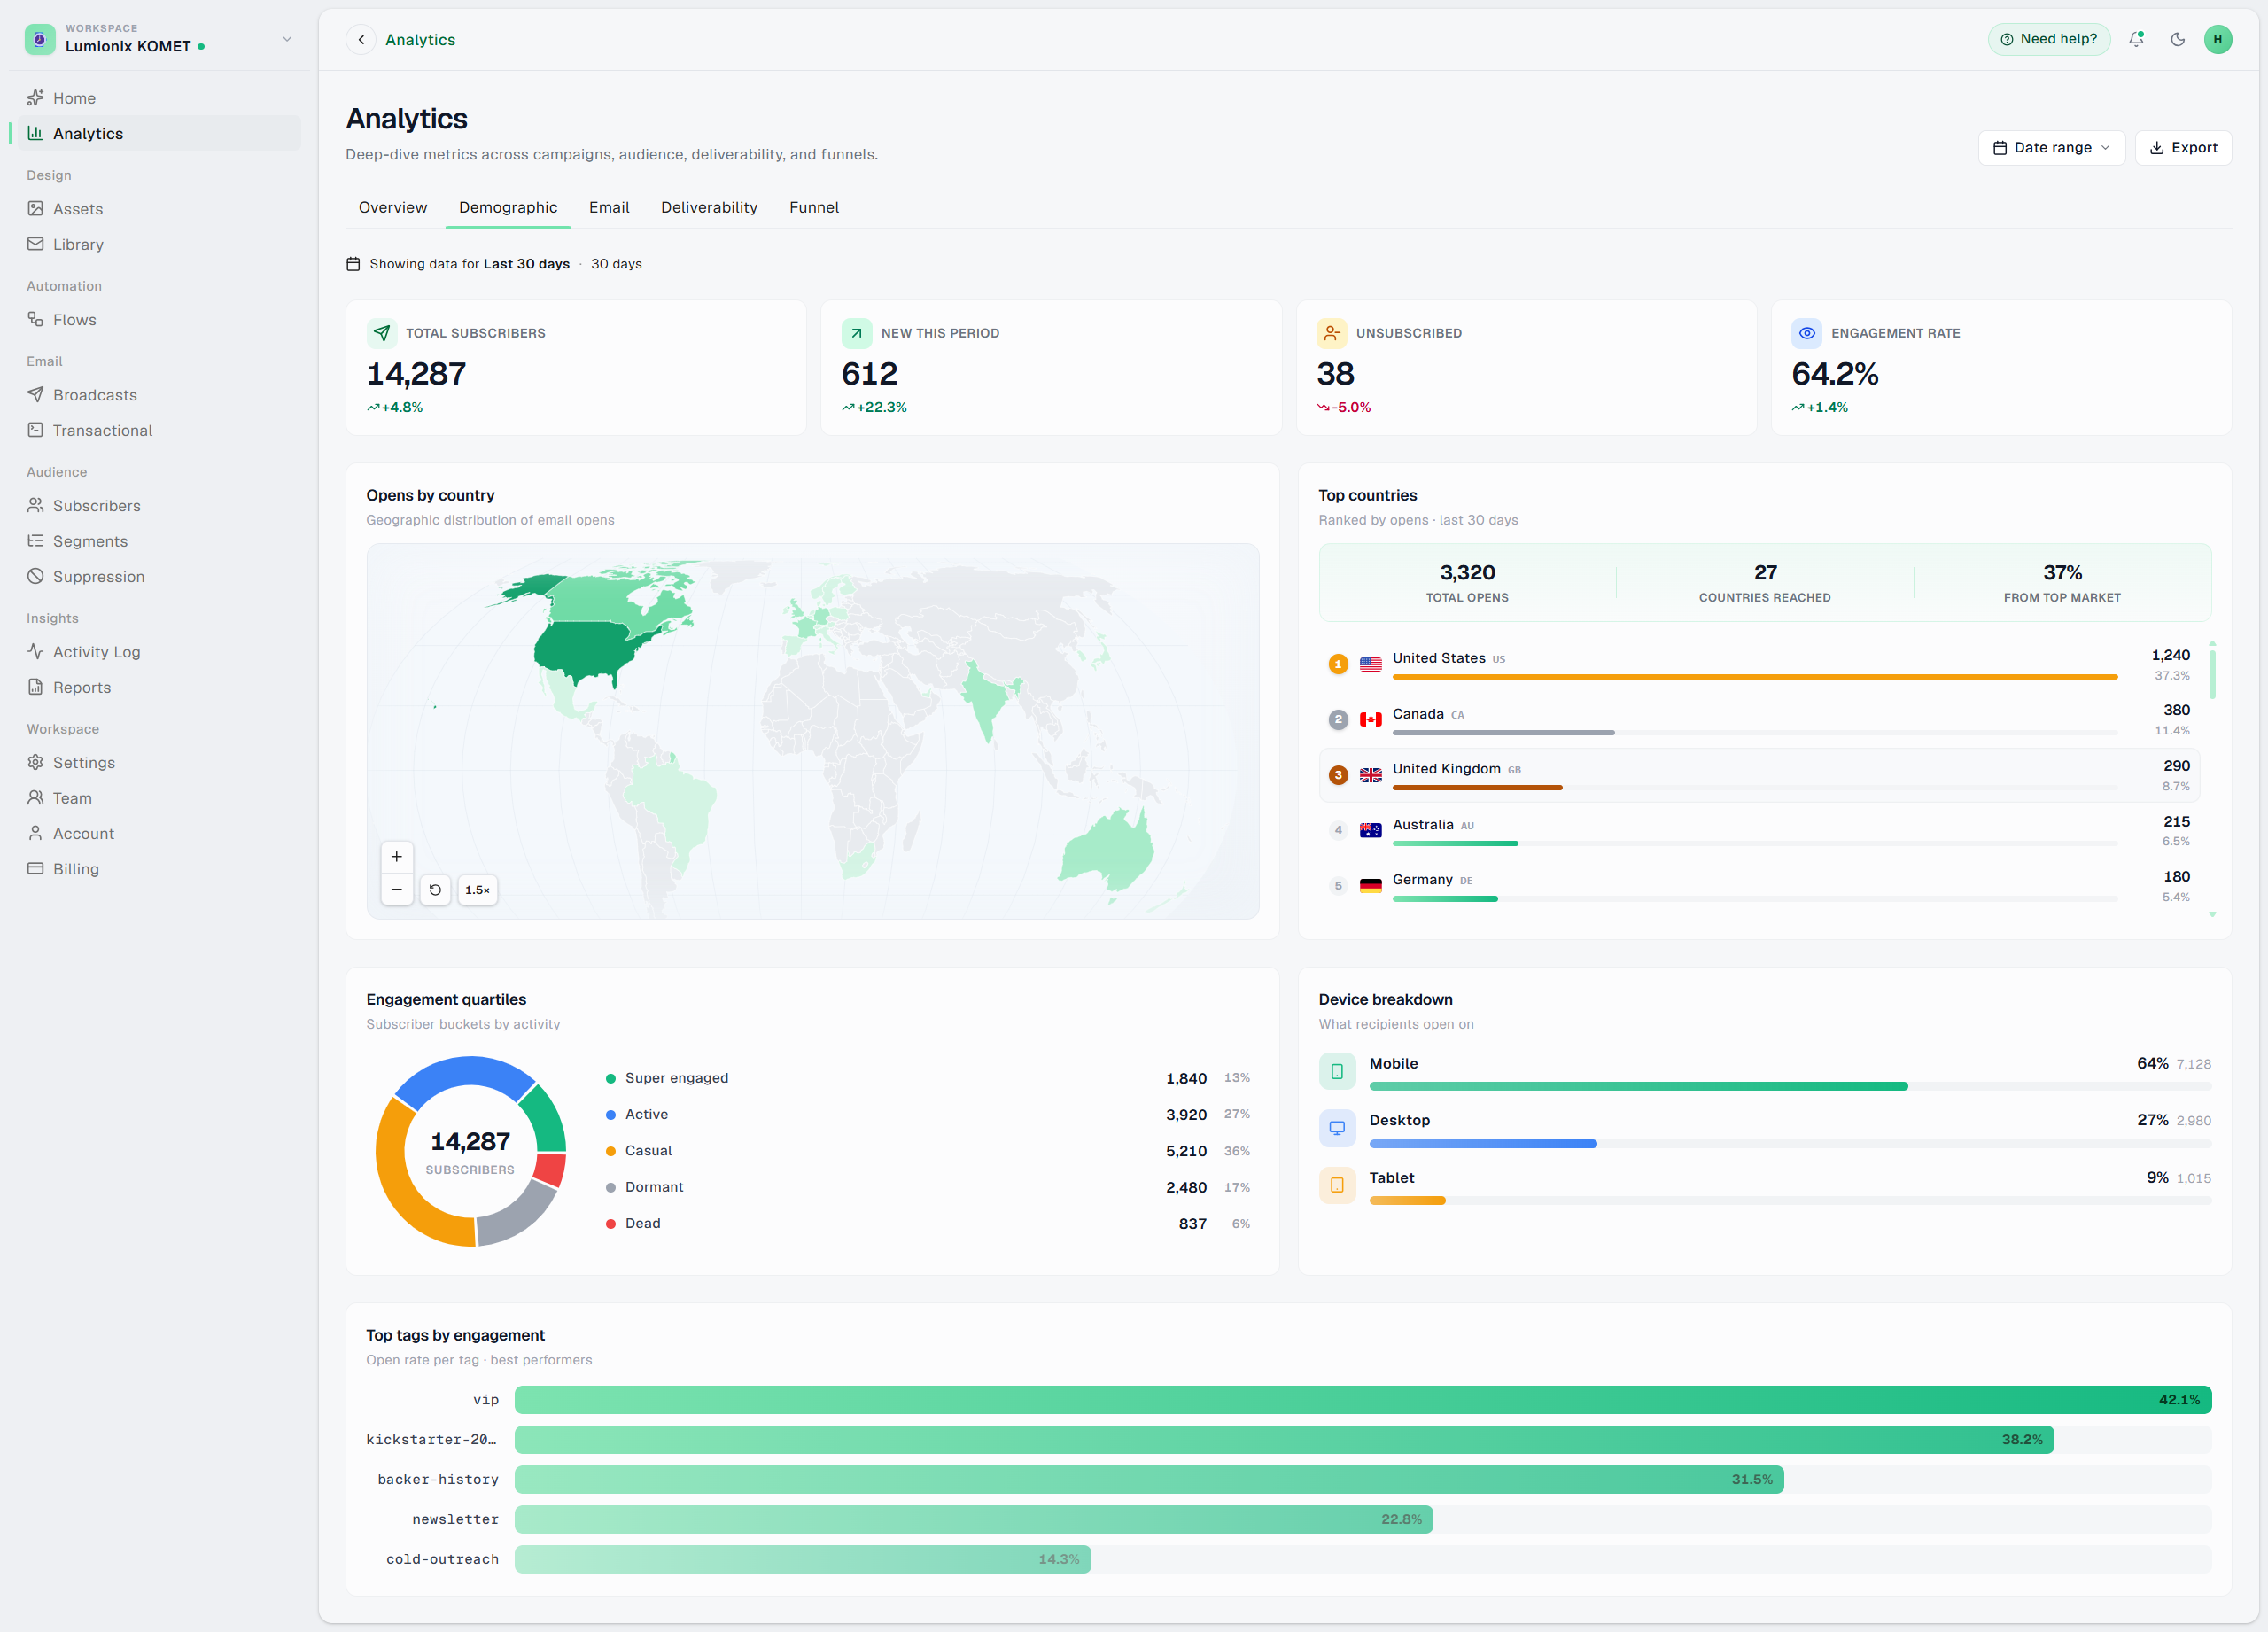2268x1632 pixels.
Task: Click the Top countries list scrollbar
Action: (x=2212, y=675)
